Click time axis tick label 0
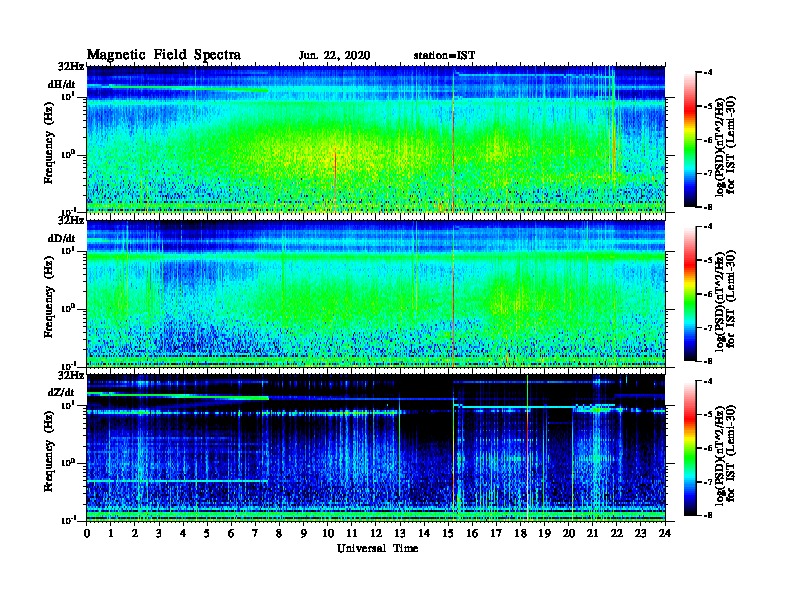 click(87, 533)
